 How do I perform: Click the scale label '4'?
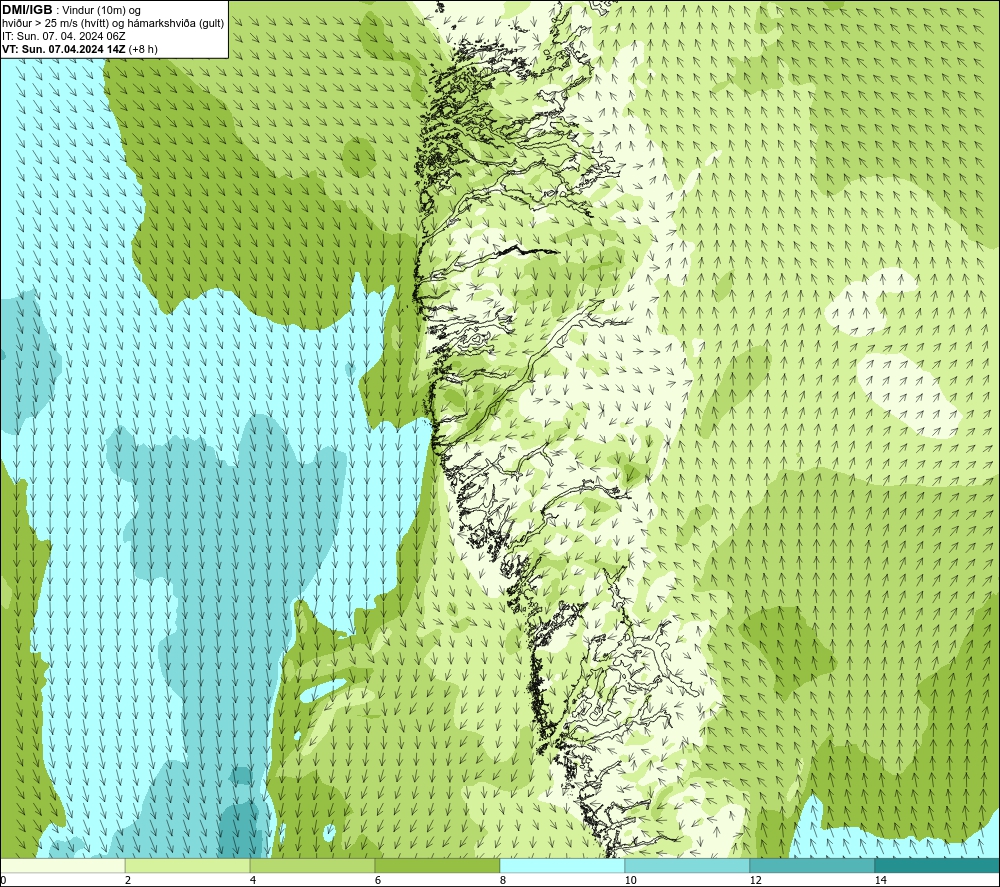pos(253,881)
